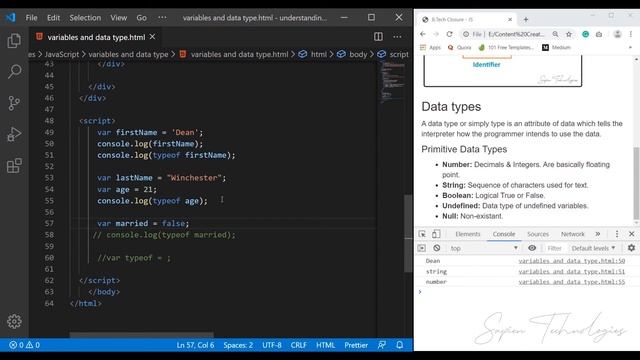Show more DevTools tabs with the chevron
Image resolution: width=640 pixels, height=360 pixels.
[x=598, y=234]
